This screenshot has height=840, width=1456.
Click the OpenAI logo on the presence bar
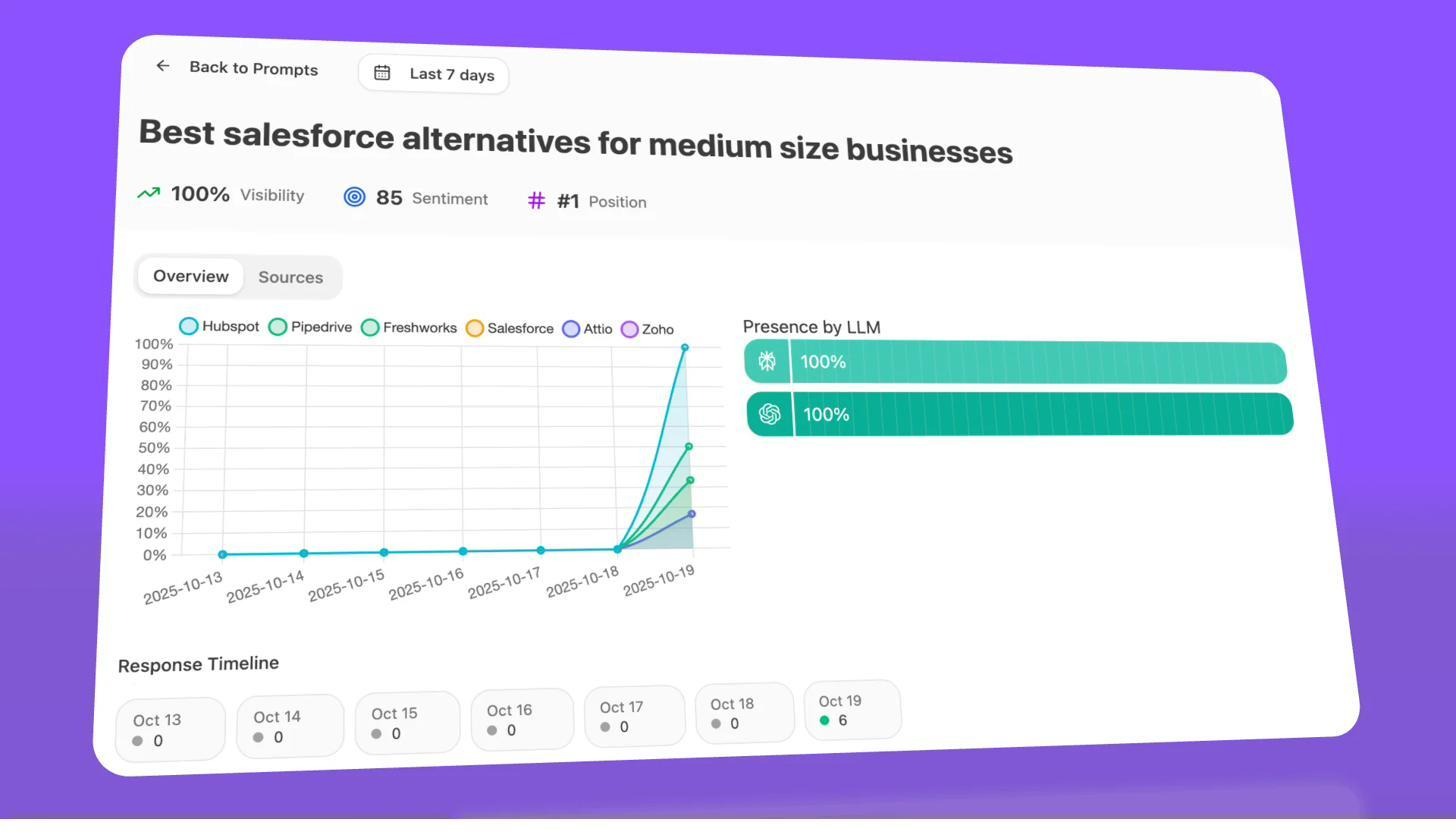(x=769, y=413)
